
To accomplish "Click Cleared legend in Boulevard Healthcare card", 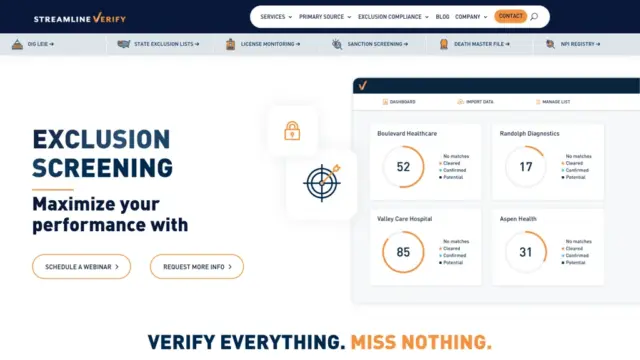I will click(x=450, y=163).
